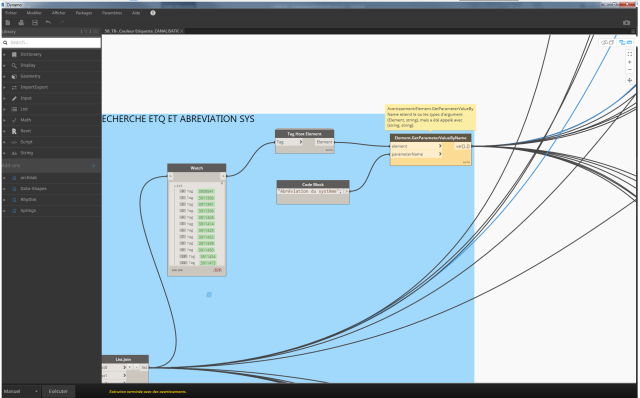Click the Open file toolbar icon
The width and height of the screenshot is (640, 398).
pos(21,23)
